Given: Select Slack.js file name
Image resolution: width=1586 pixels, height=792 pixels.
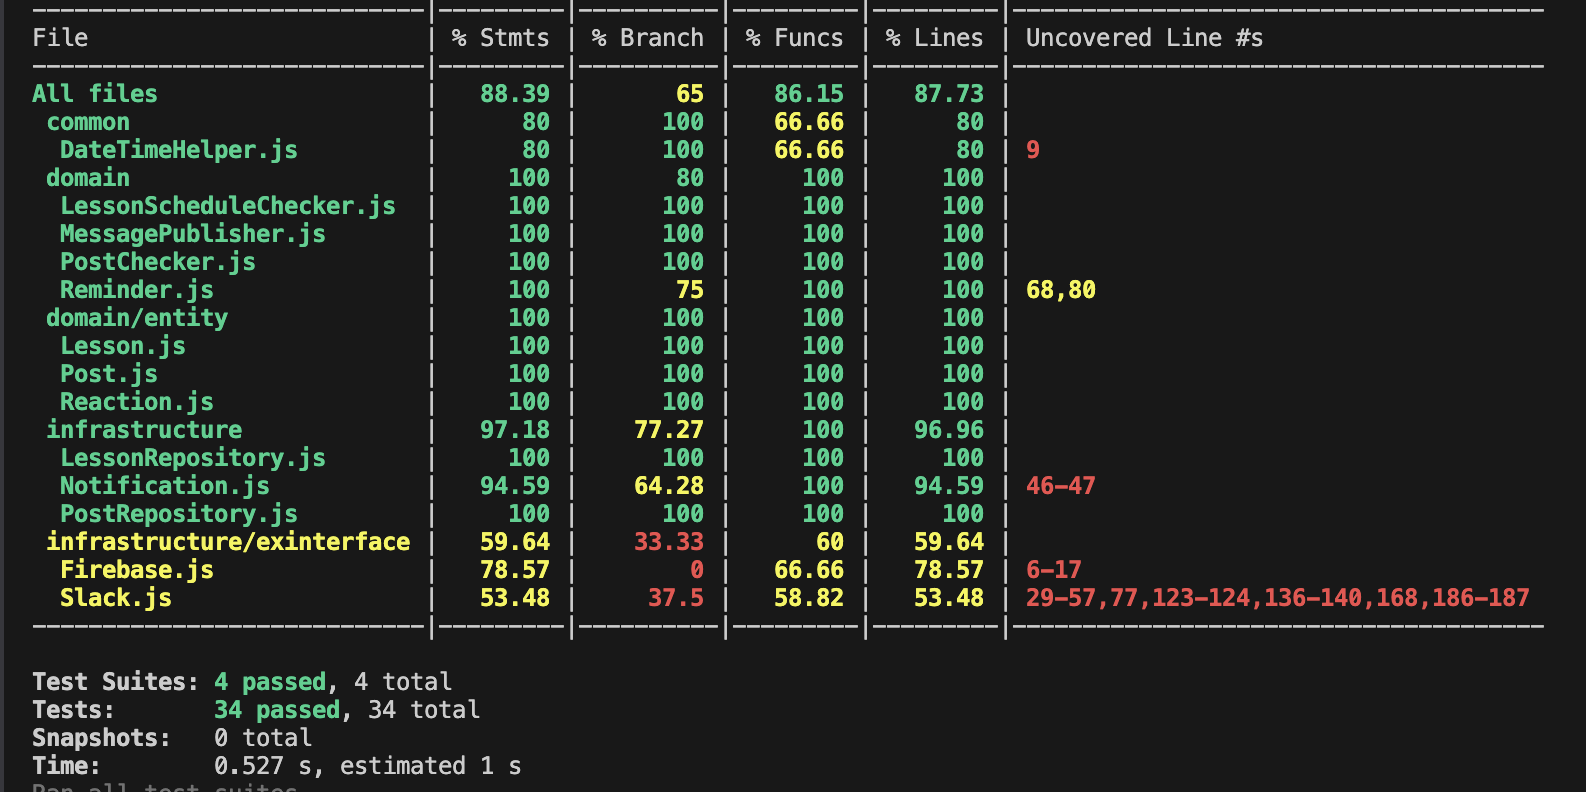Looking at the screenshot, I should pos(116,598).
